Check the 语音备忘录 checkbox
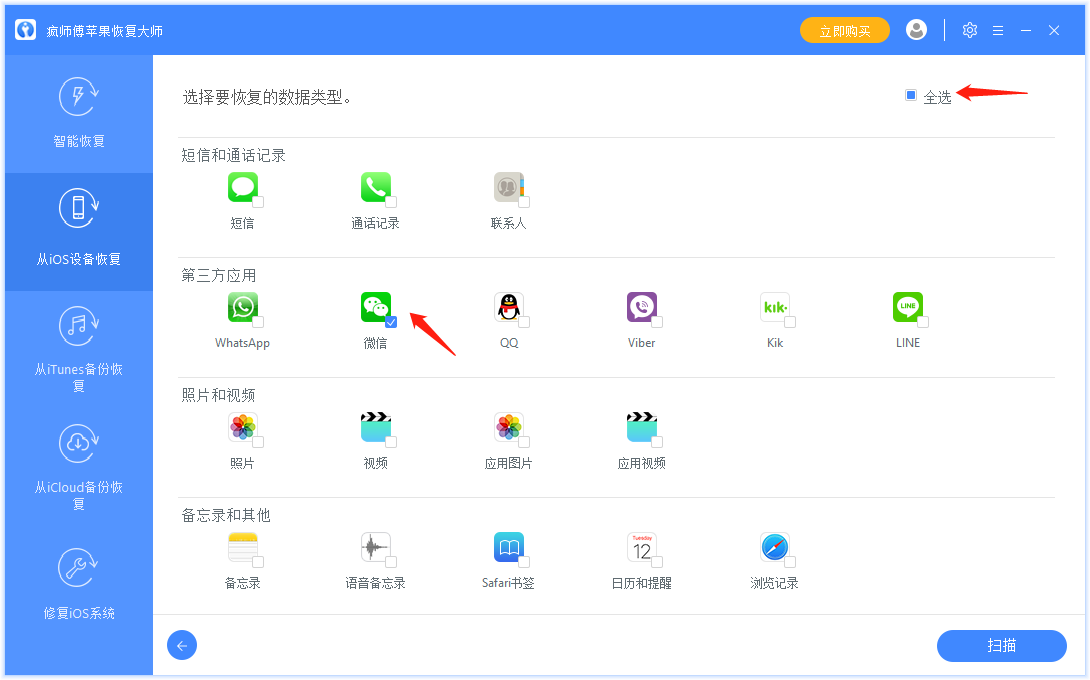The width and height of the screenshot is (1090, 680). pos(391,562)
